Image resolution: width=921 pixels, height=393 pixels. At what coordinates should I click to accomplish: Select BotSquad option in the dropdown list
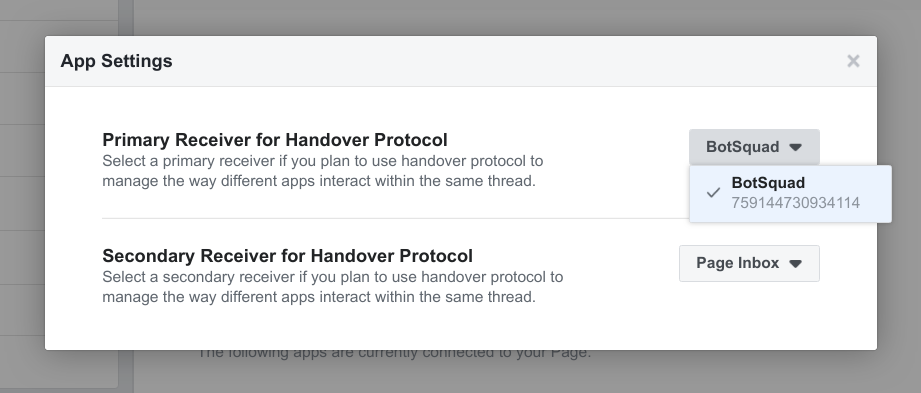pyautogui.click(x=790, y=193)
